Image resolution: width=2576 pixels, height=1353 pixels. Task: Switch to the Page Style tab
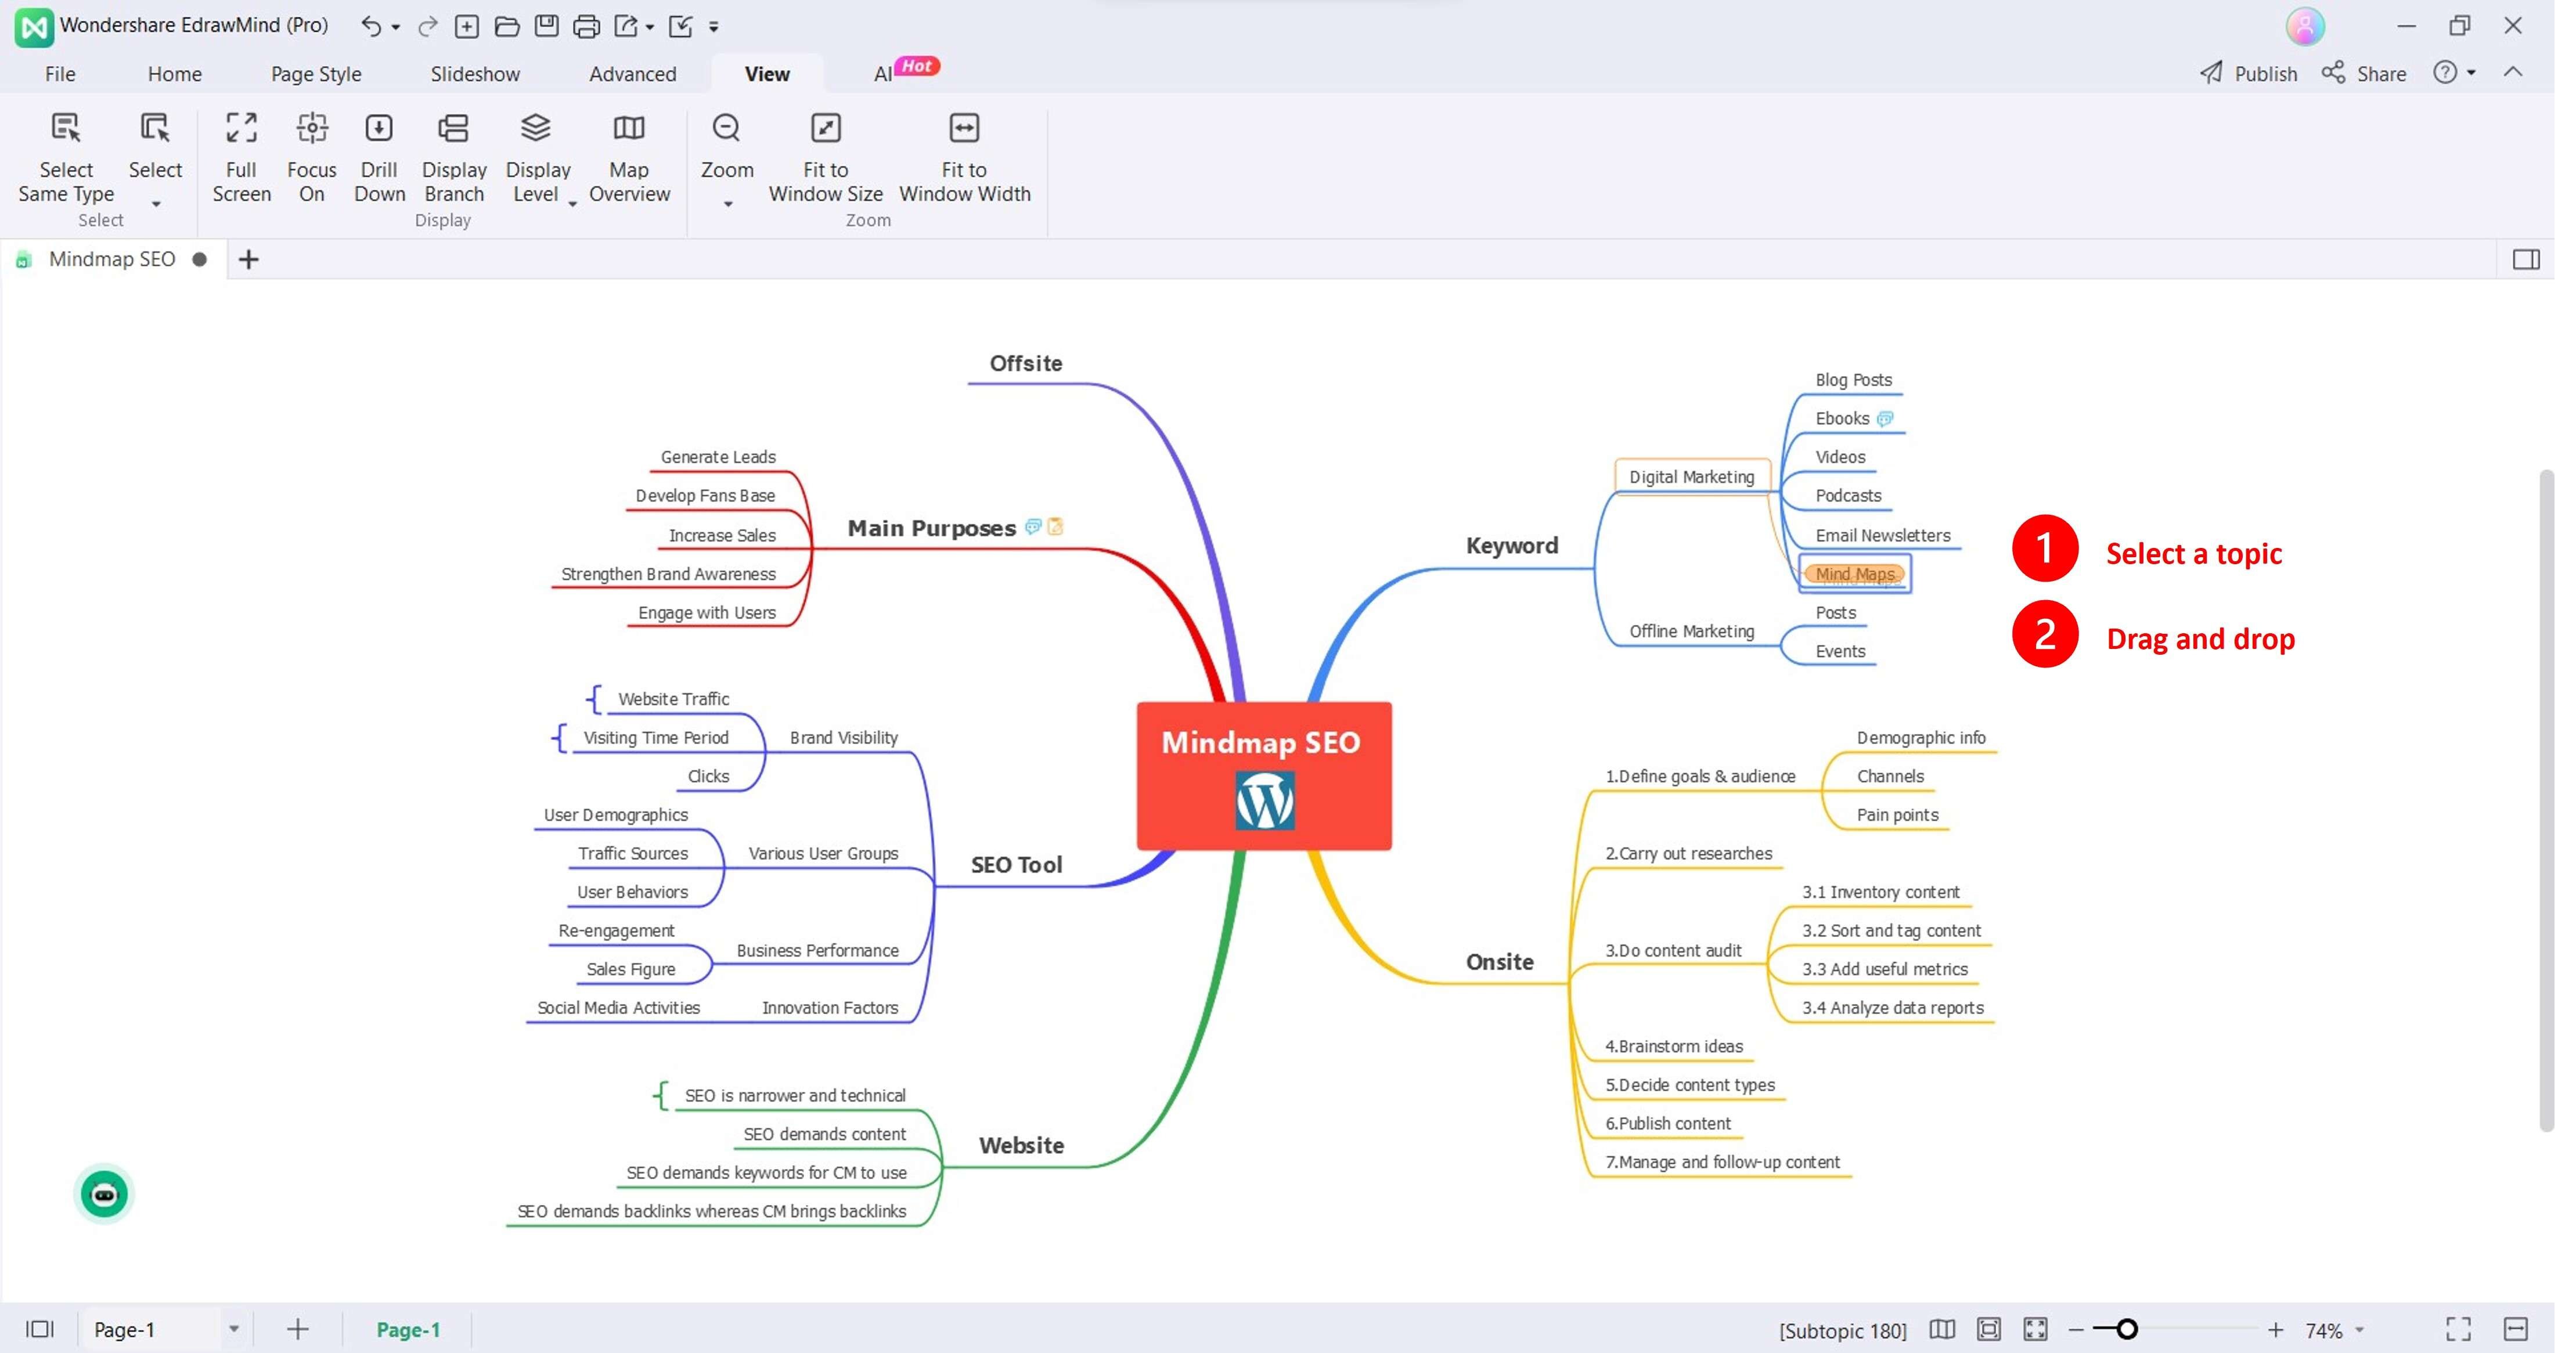tap(316, 74)
